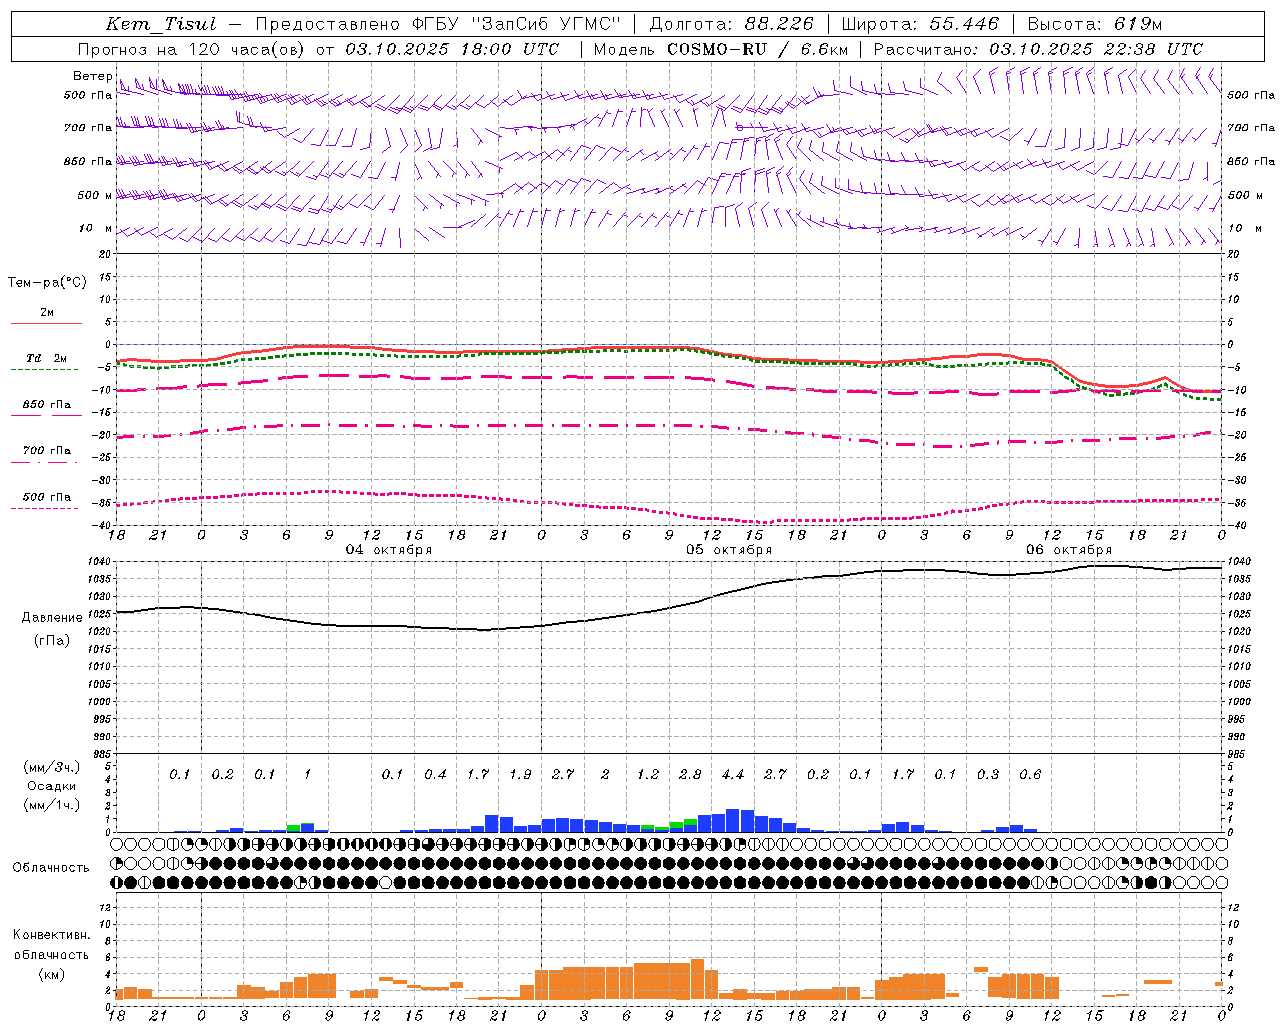The height and width of the screenshot is (1024, 1280).
Task: Click the forecast start 03.10.2025 18:00 UTC
Action: tap(452, 49)
